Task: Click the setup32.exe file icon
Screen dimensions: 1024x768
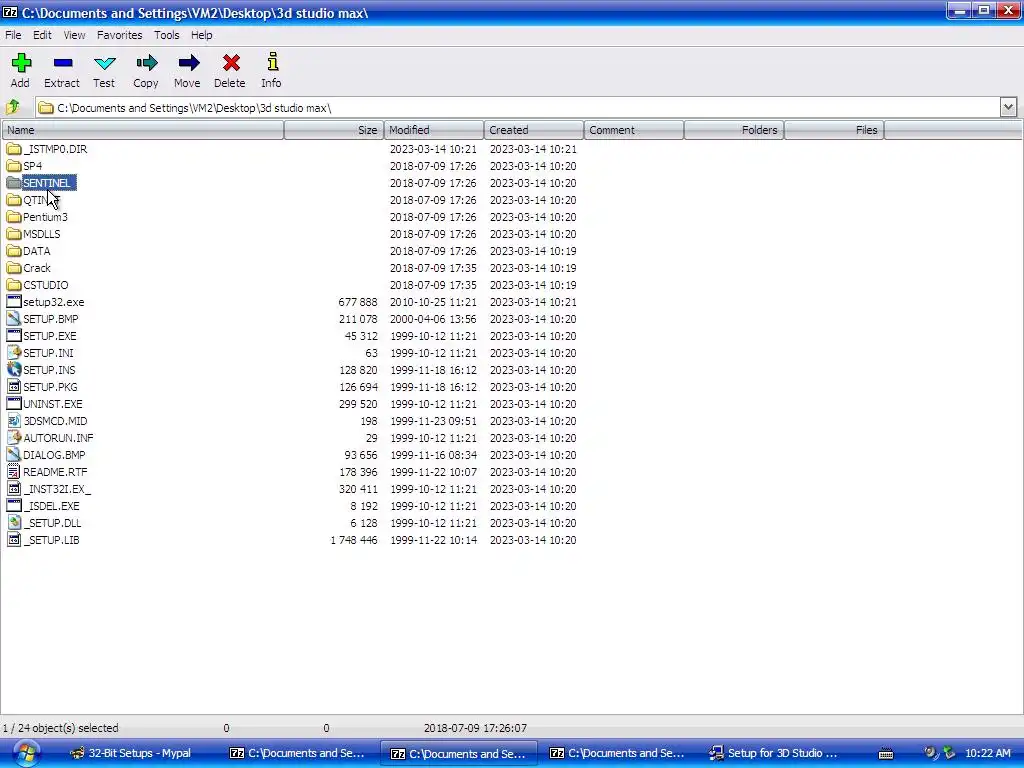Action: (x=14, y=302)
